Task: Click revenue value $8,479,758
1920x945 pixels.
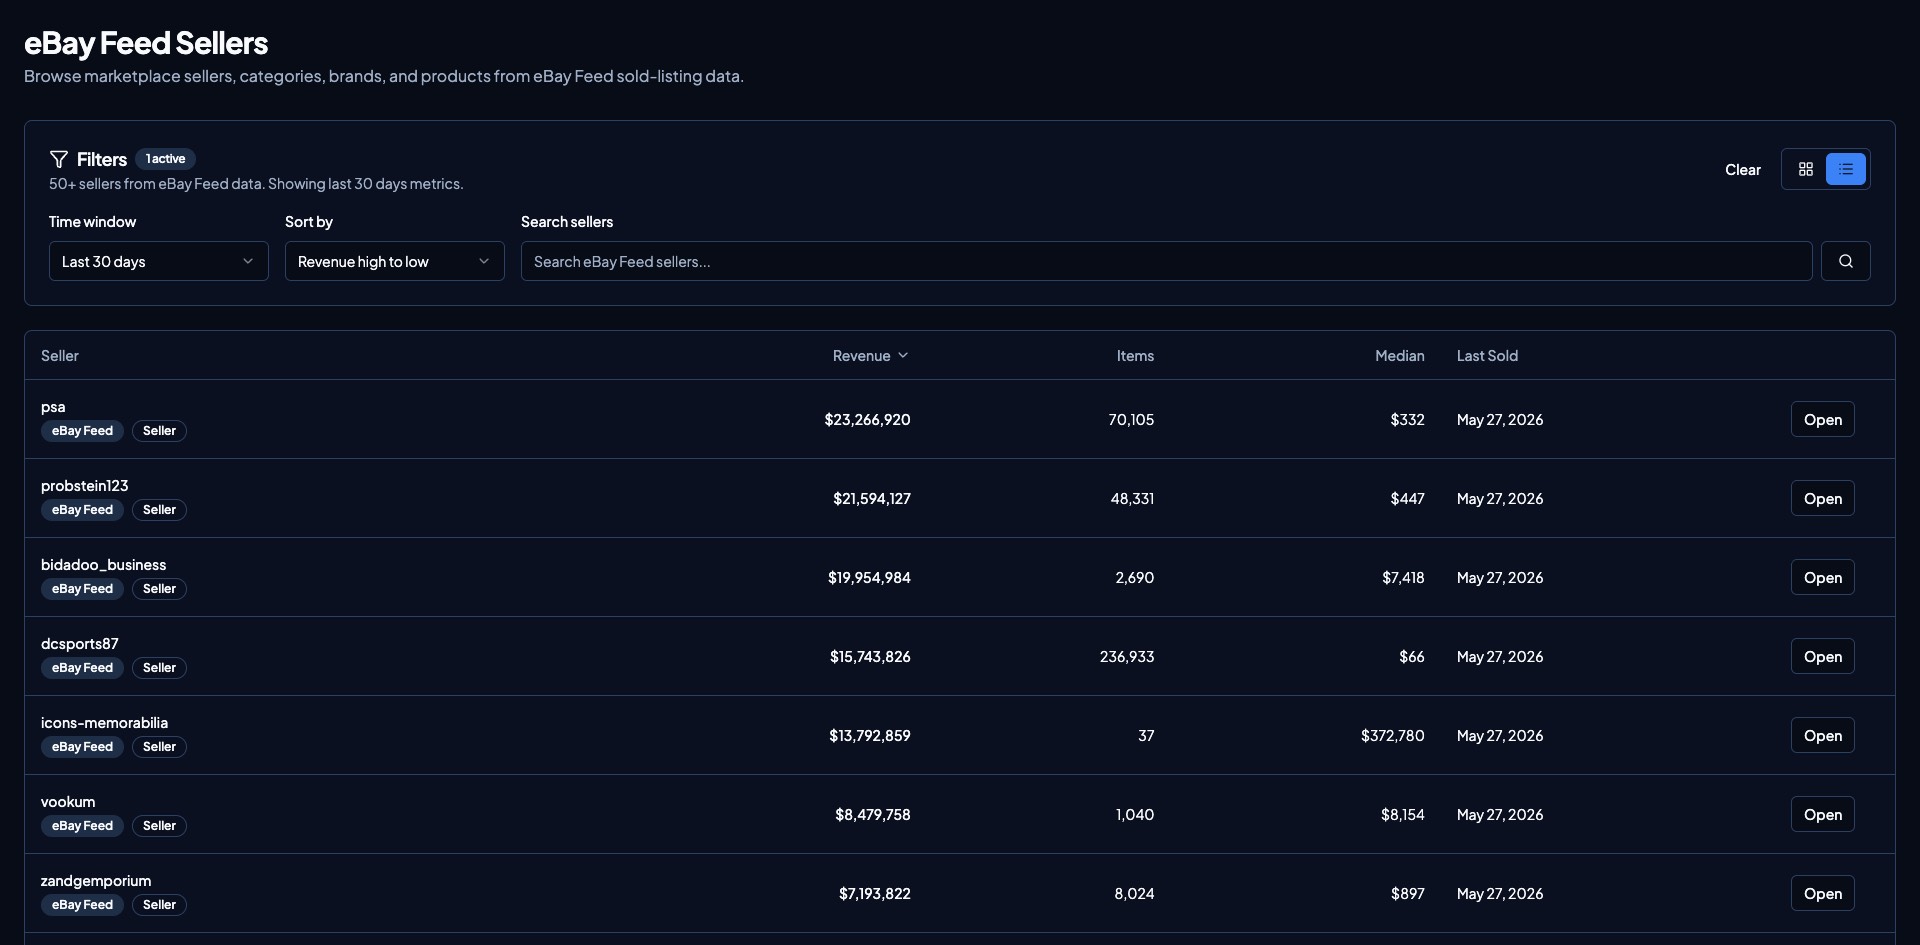Action: coord(872,815)
